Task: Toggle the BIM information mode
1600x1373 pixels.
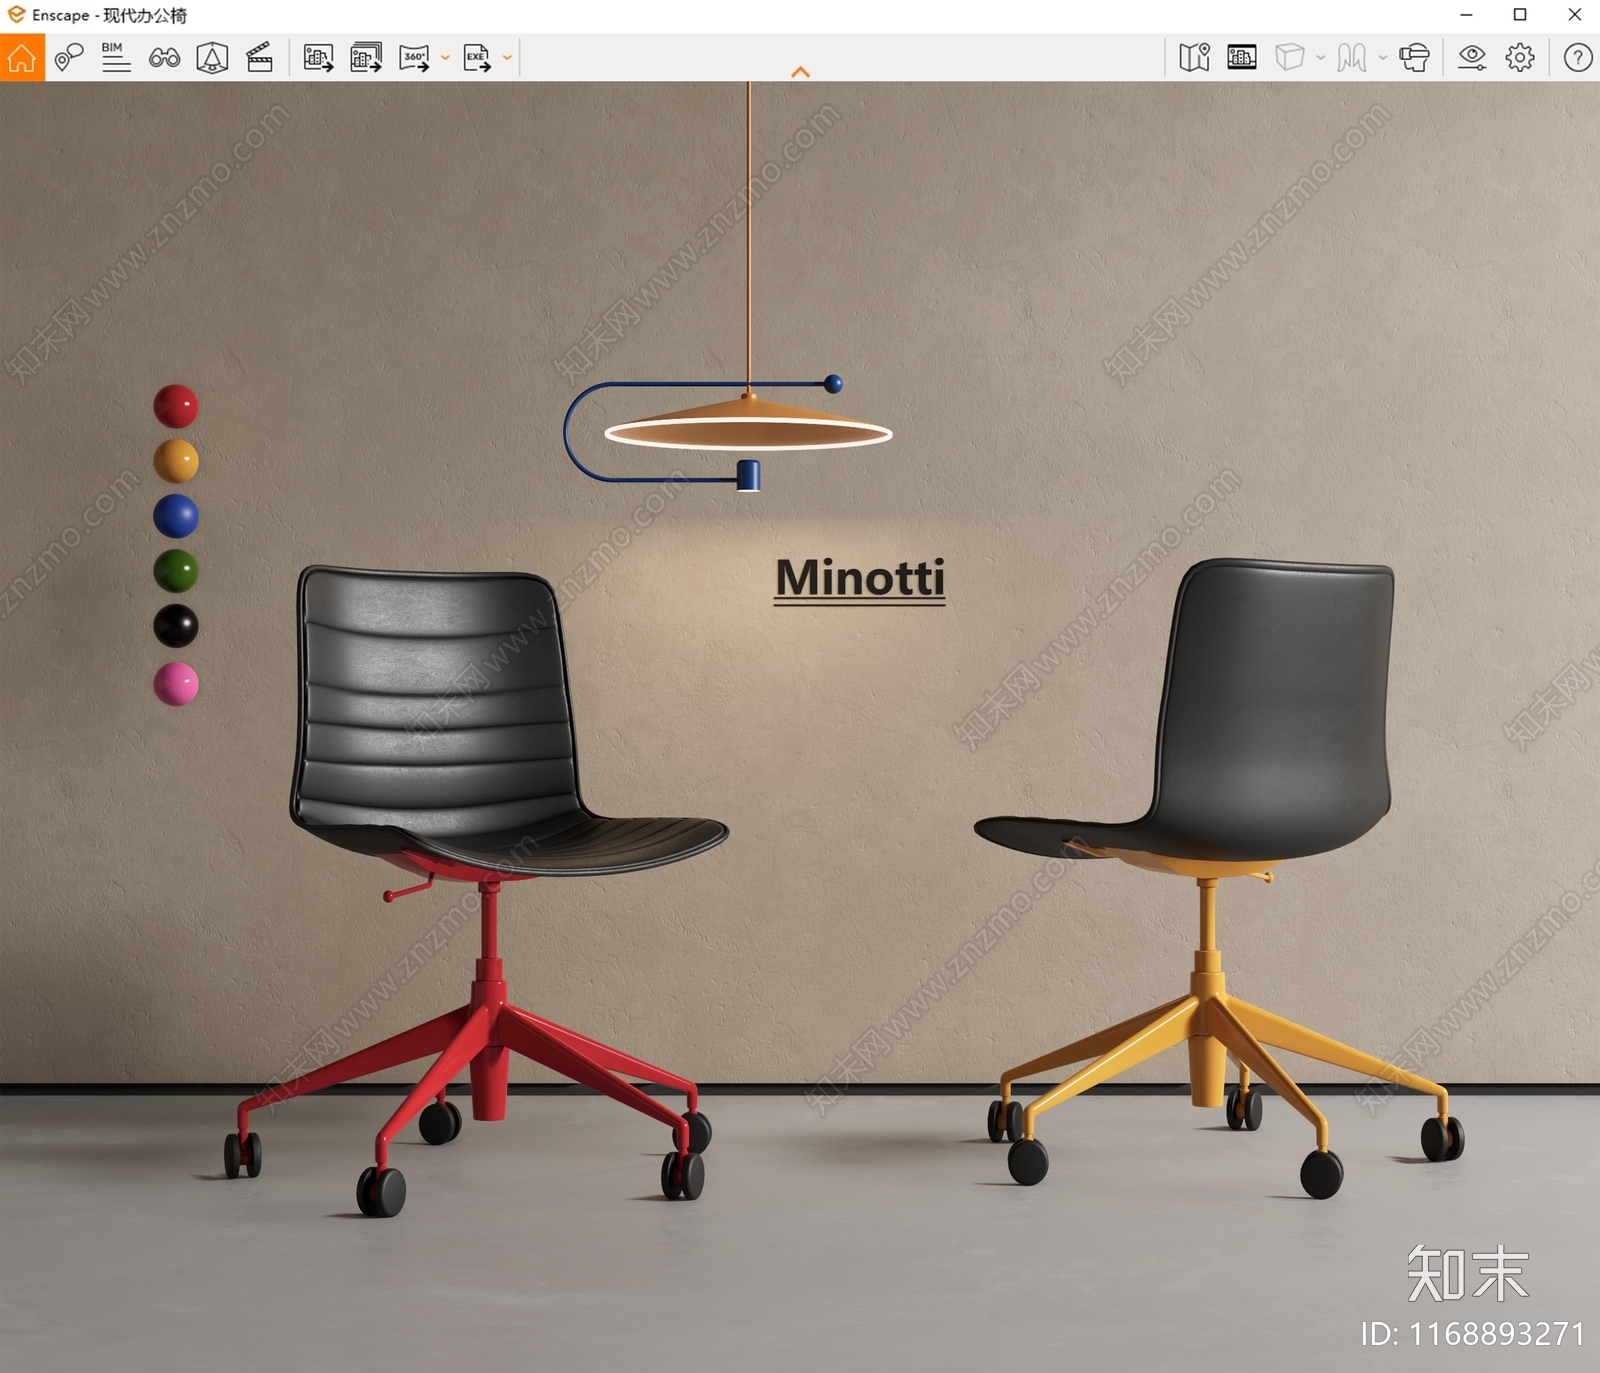Action: coord(116,57)
